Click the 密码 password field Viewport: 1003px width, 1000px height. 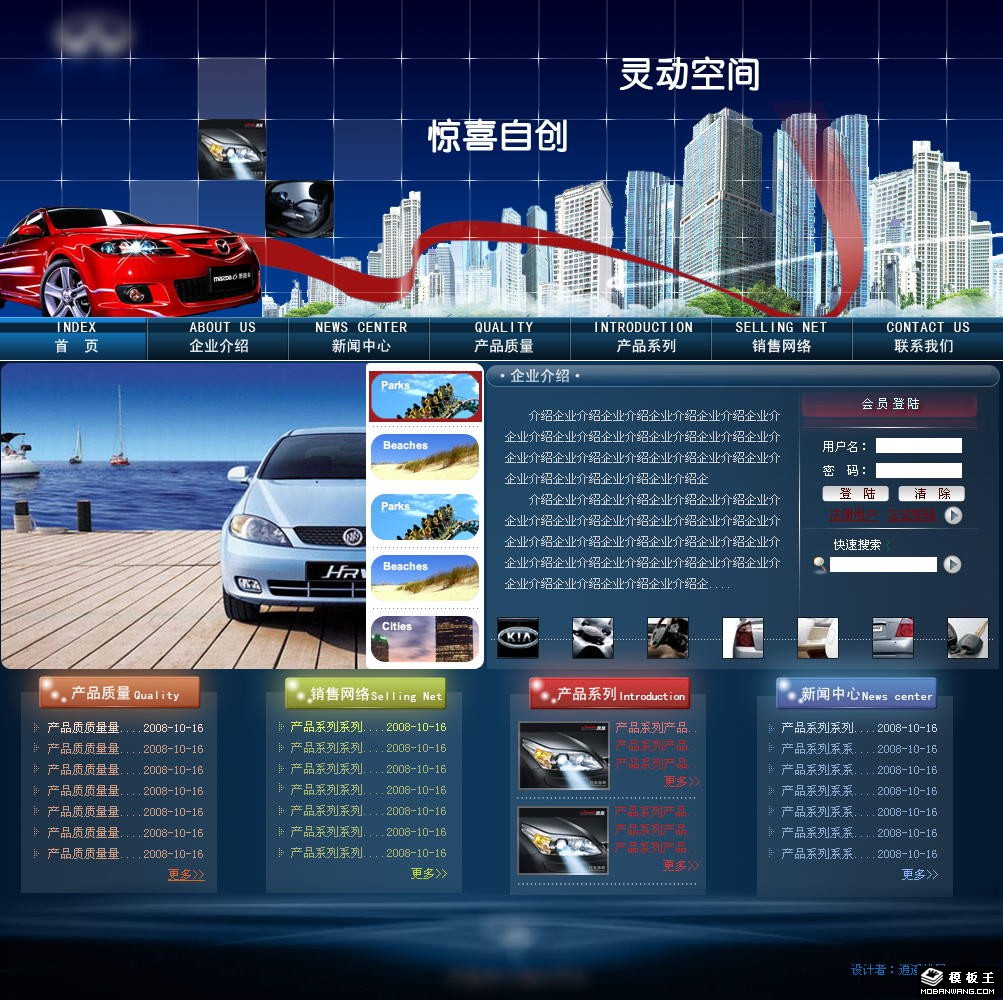coord(919,471)
